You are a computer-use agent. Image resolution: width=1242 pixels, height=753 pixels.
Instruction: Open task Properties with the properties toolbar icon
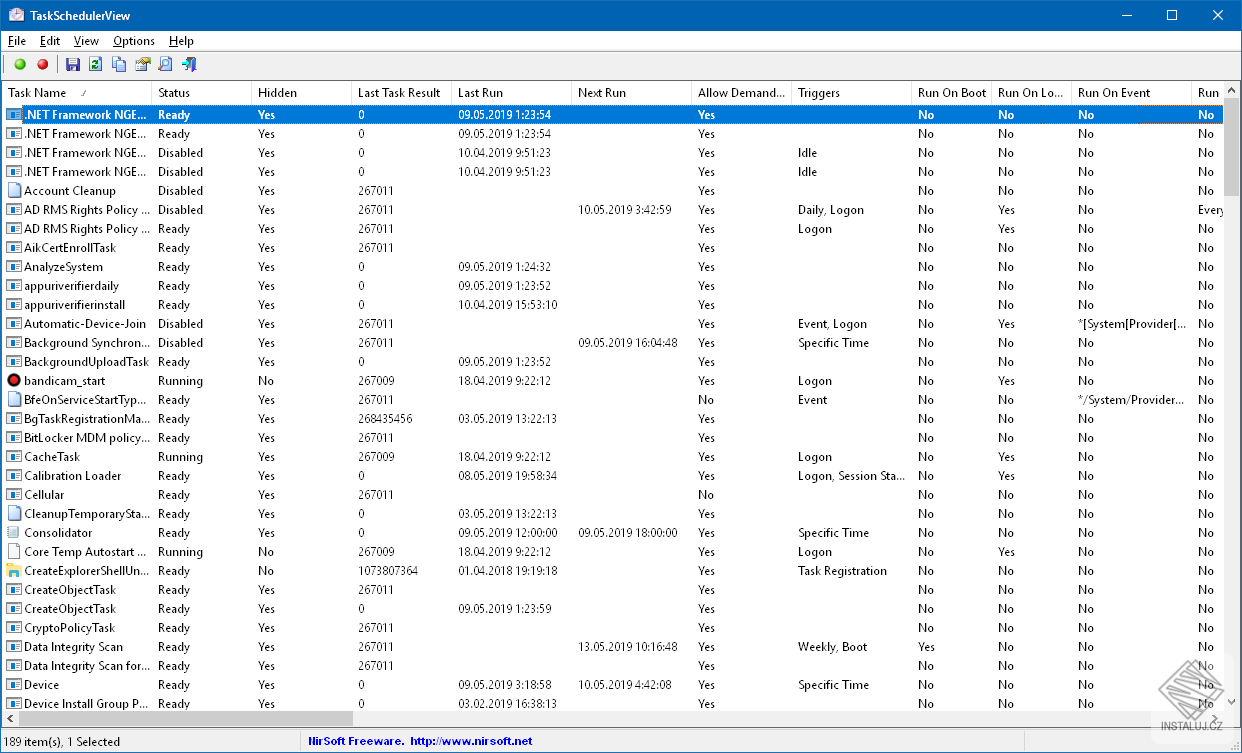click(141, 63)
